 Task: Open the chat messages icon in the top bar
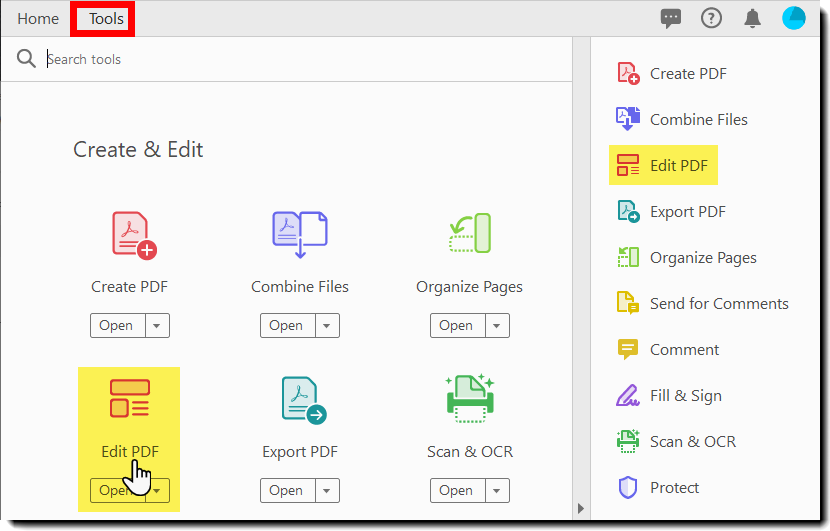tap(671, 19)
